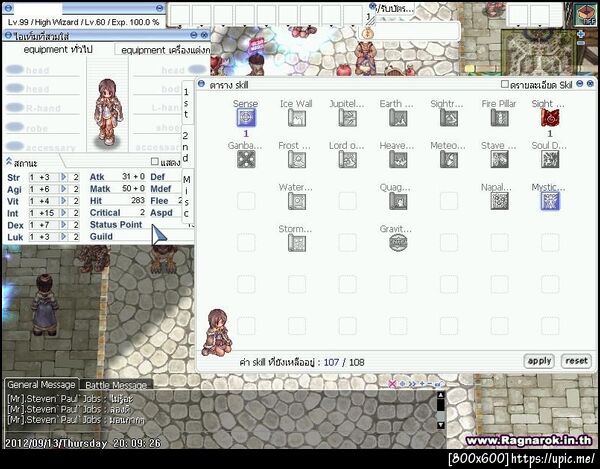600x469 pixels.
Task: Increase Str with its arrow button
Action: [64, 177]
